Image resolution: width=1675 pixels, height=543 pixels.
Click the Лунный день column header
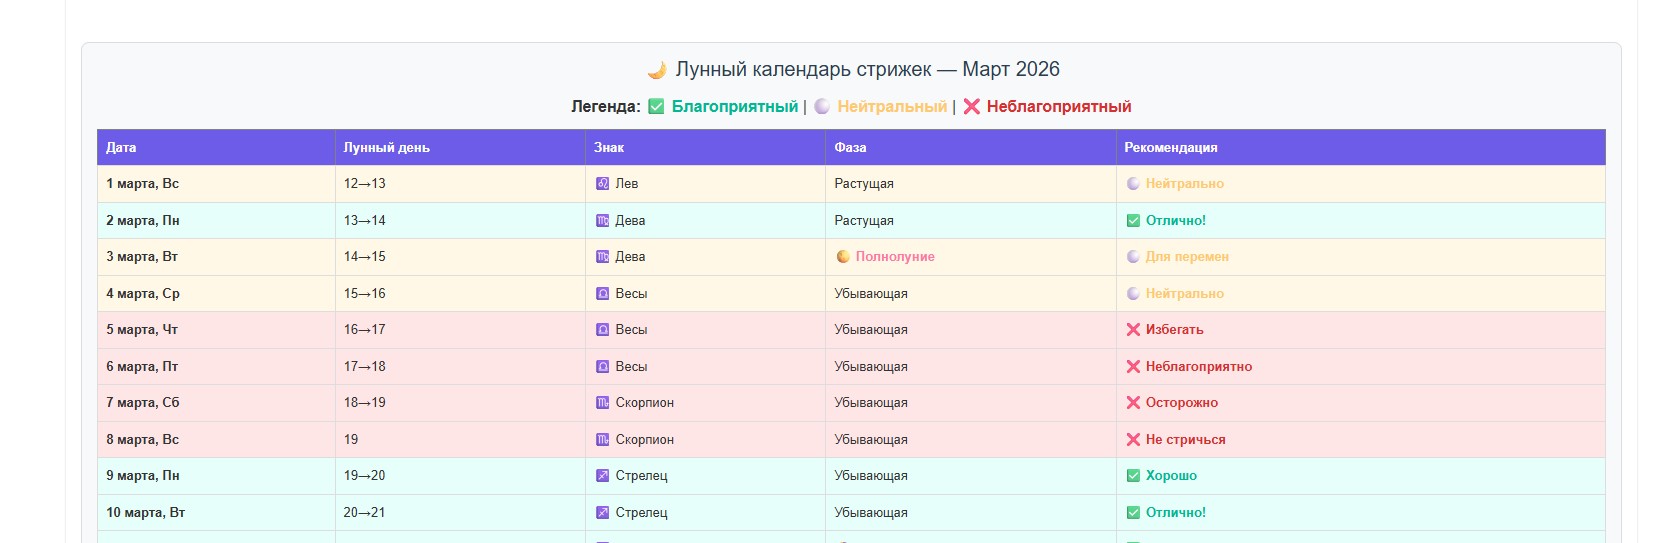tap(386, 148)
